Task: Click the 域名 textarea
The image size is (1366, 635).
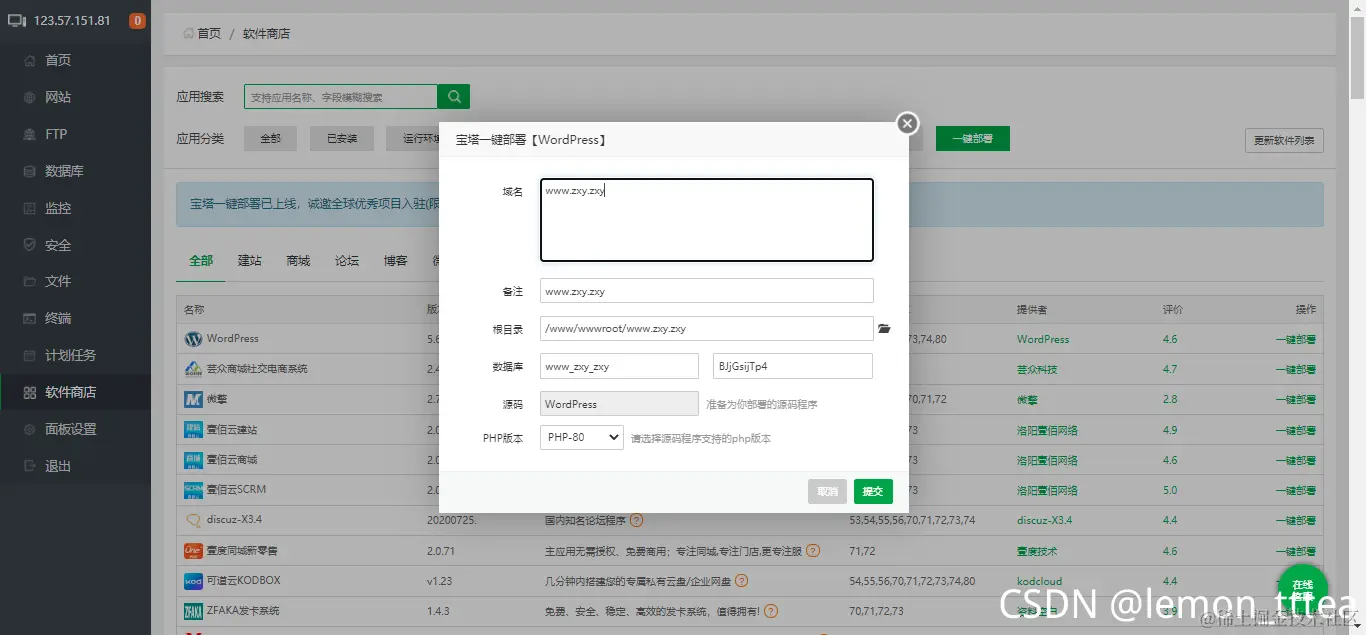Action: pos(706,220)
